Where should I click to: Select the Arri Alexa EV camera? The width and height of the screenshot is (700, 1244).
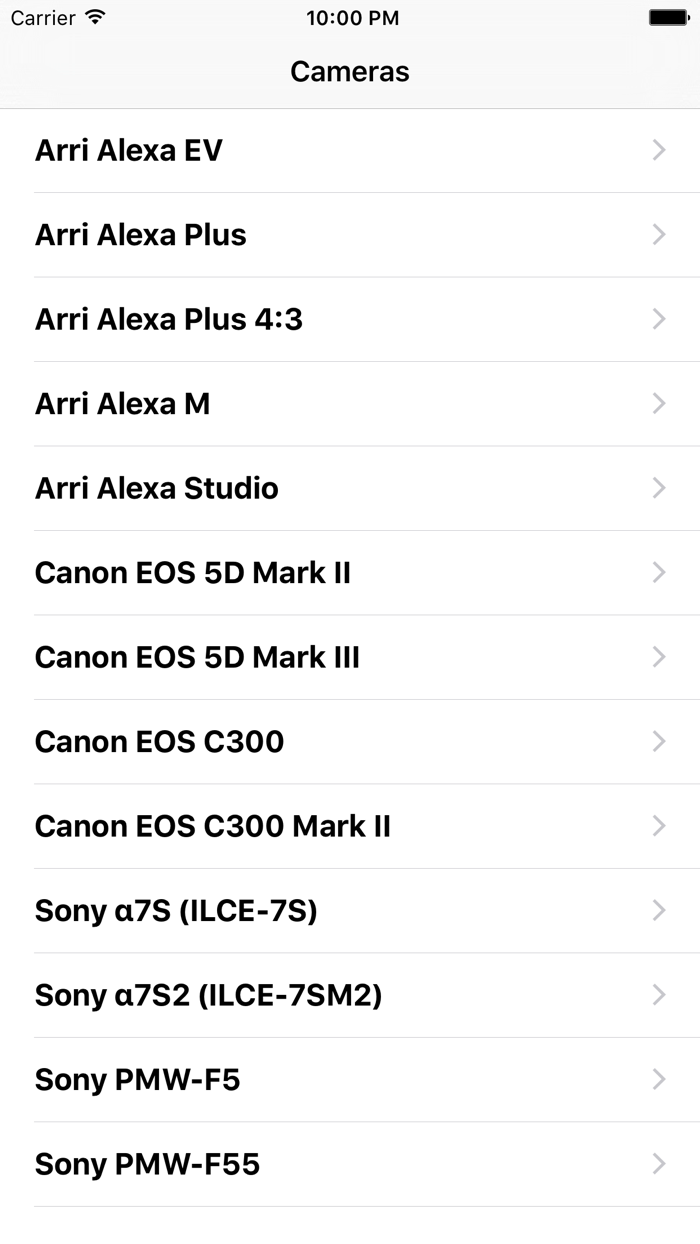click(128, 150)
